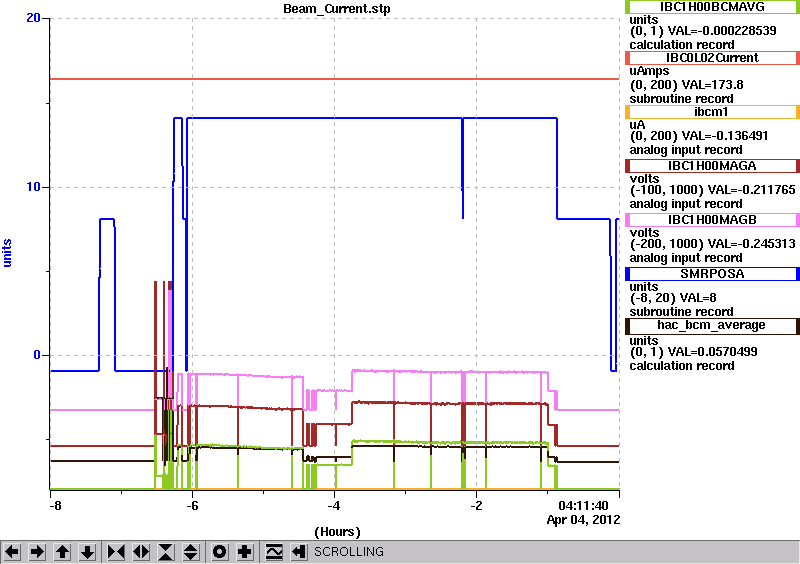Screen dimensions: 800x564
Task: Click the 04:11:40 time stamp
Action: [x=583, y=506]
